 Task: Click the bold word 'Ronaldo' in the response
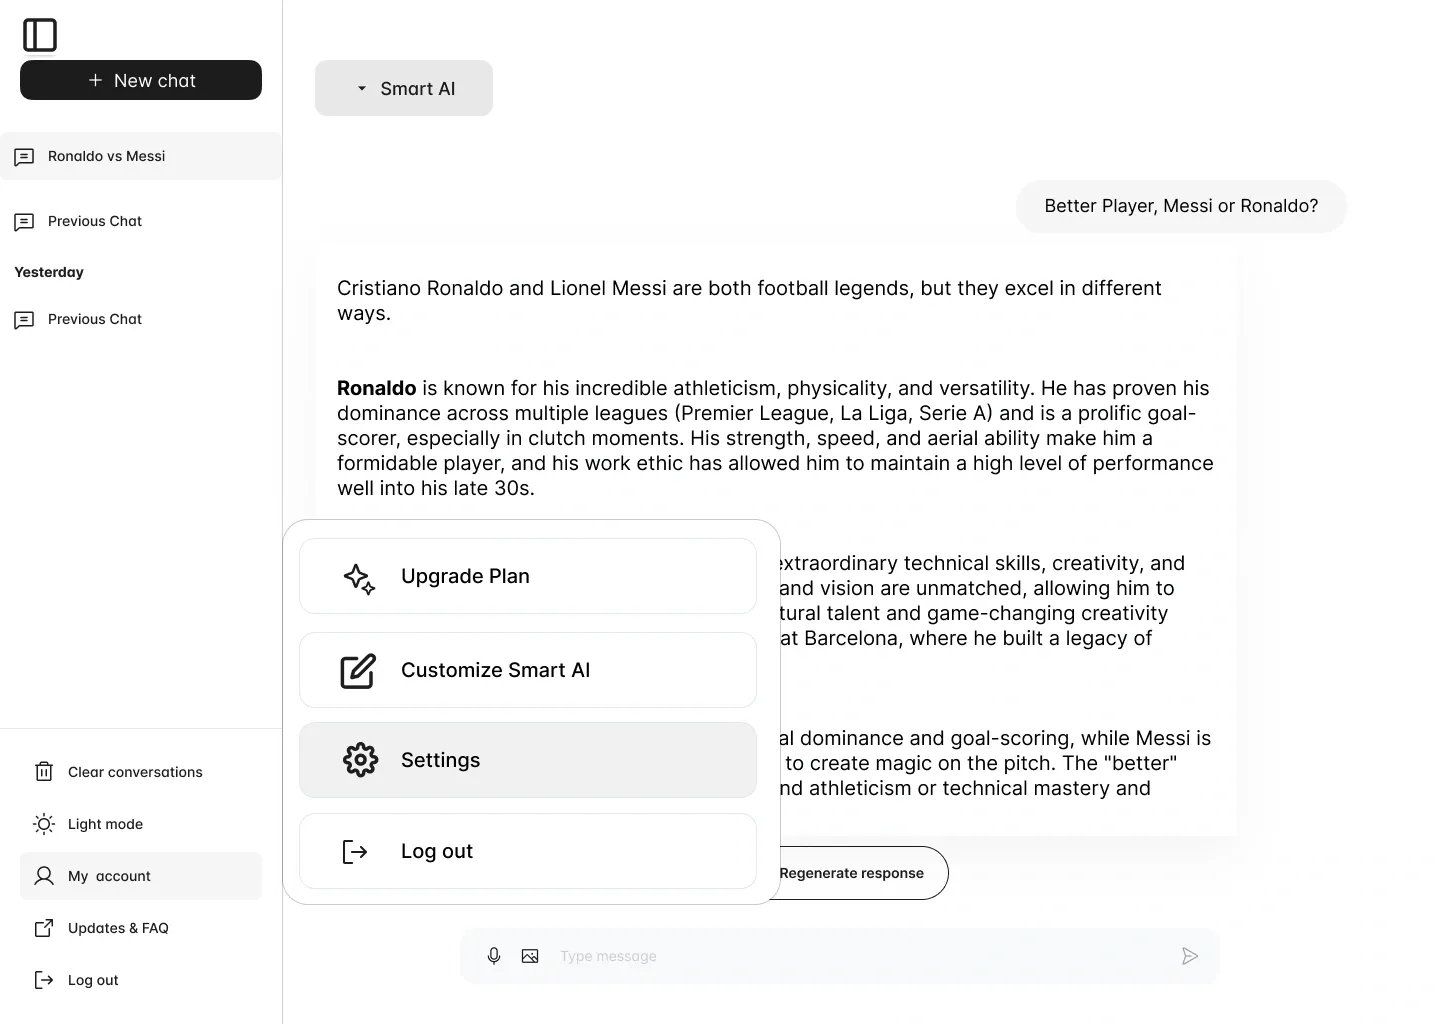pos(376,388)
